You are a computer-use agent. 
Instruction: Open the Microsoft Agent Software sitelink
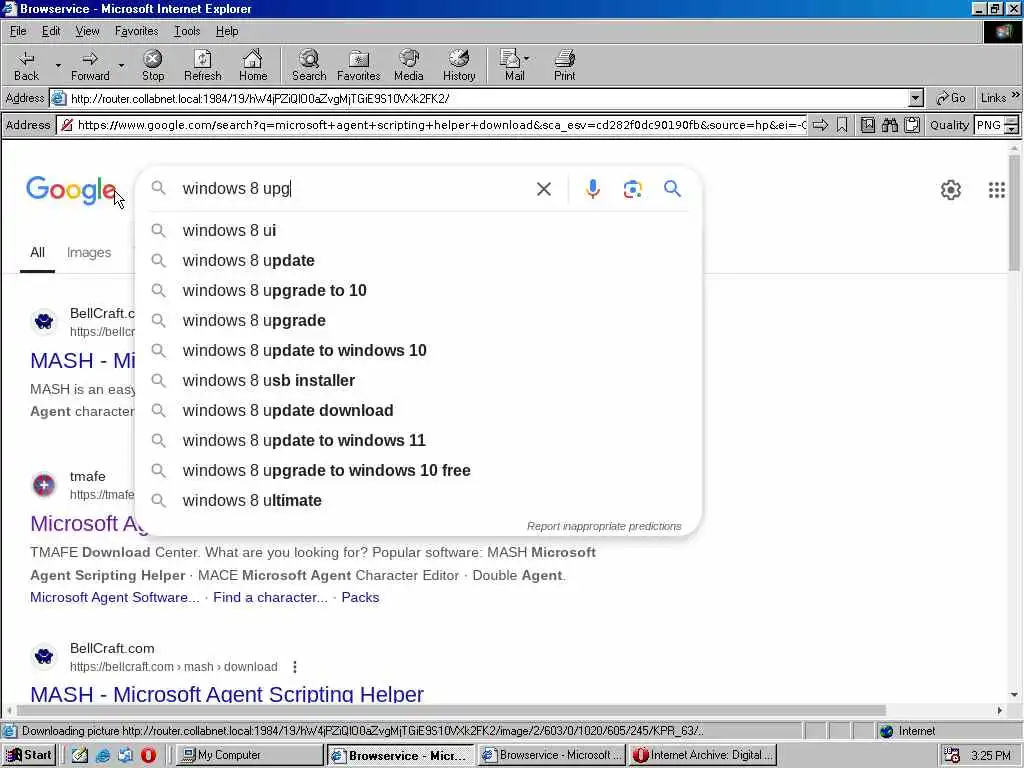(x=115, y=598)
